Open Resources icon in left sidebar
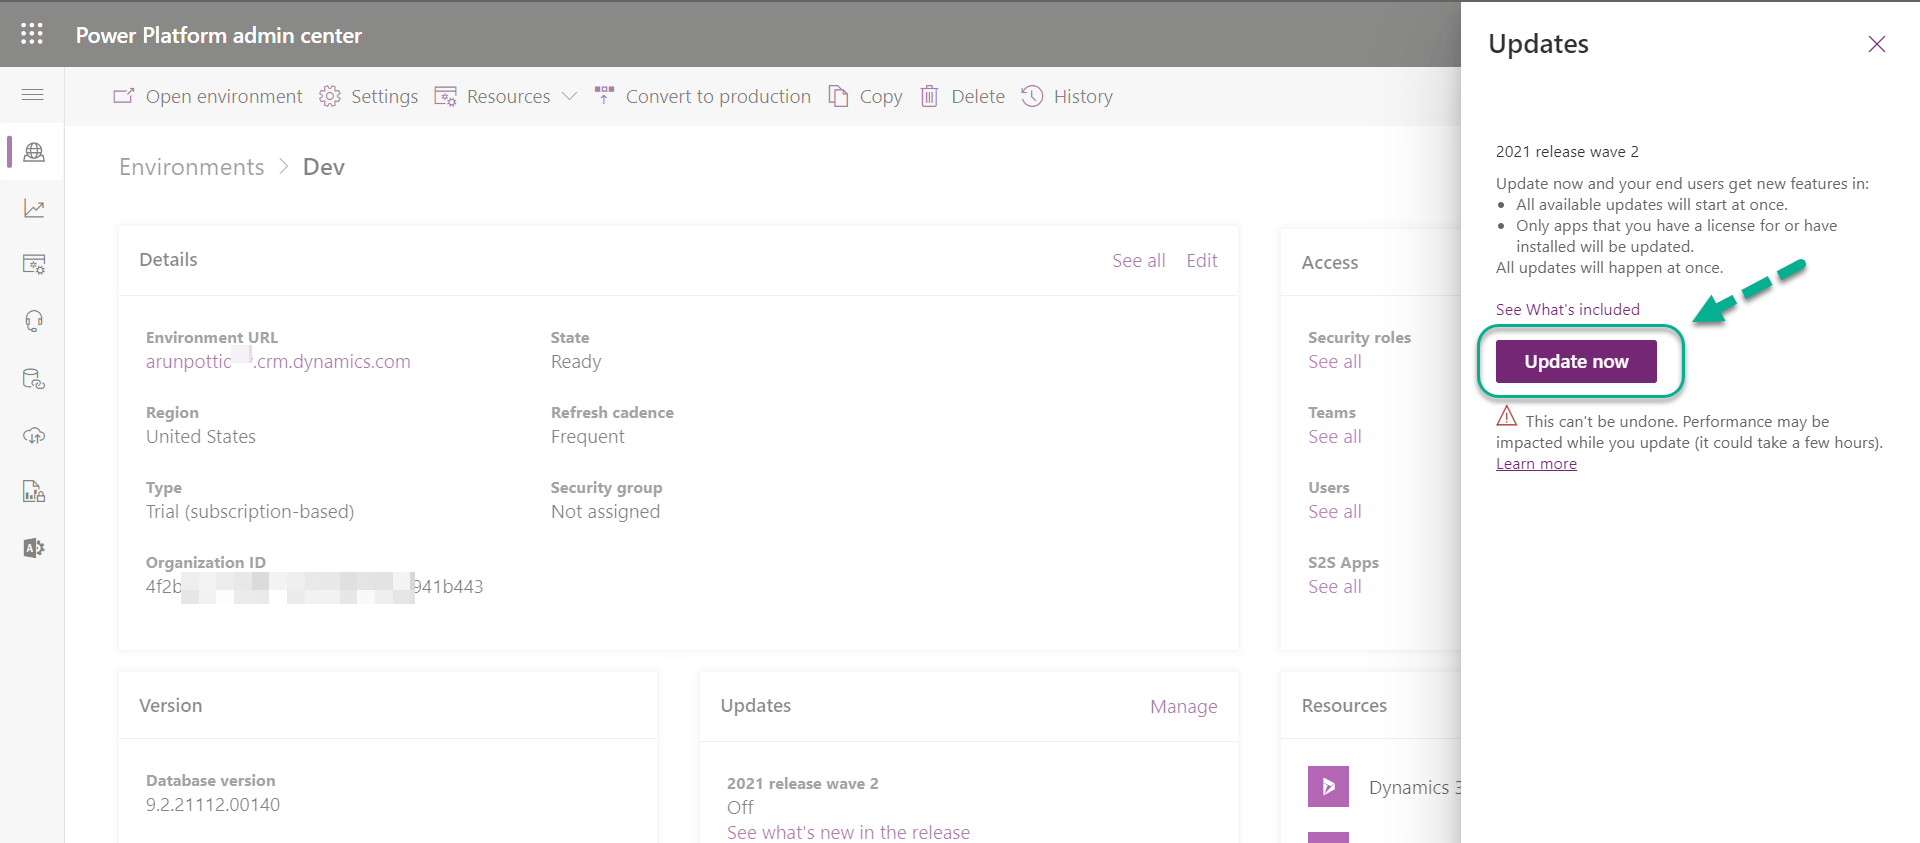 click(x=34, y=264)
